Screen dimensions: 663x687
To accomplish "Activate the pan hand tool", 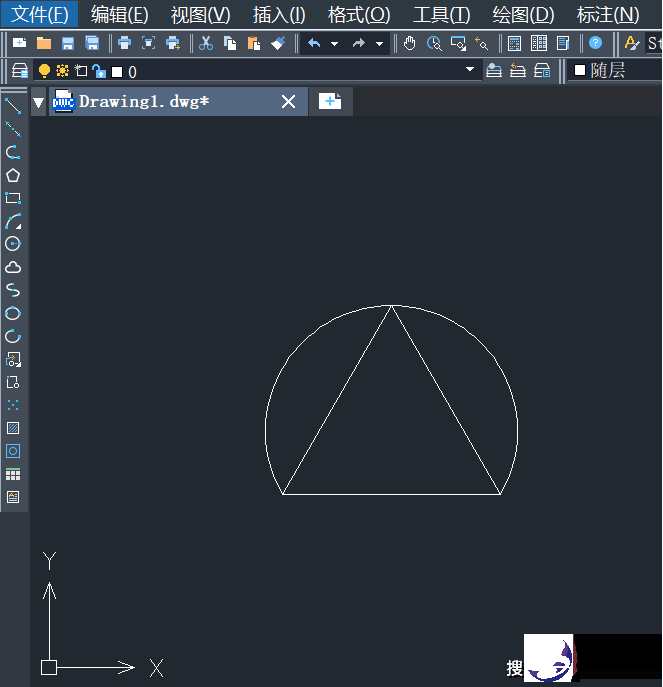I will [x=410, y=43].
